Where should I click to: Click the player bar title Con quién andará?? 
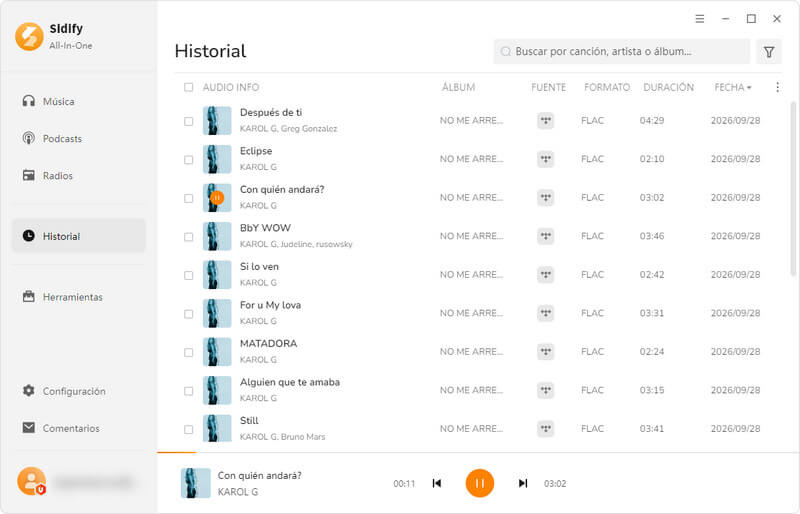[260, 475]
